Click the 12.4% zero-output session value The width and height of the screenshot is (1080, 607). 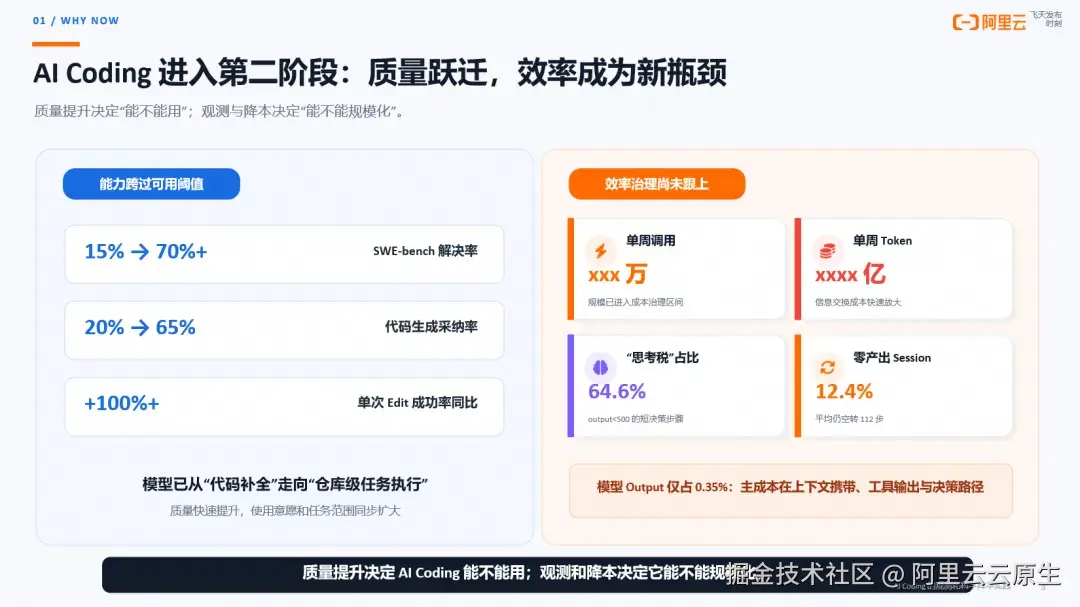click(844, 391)
